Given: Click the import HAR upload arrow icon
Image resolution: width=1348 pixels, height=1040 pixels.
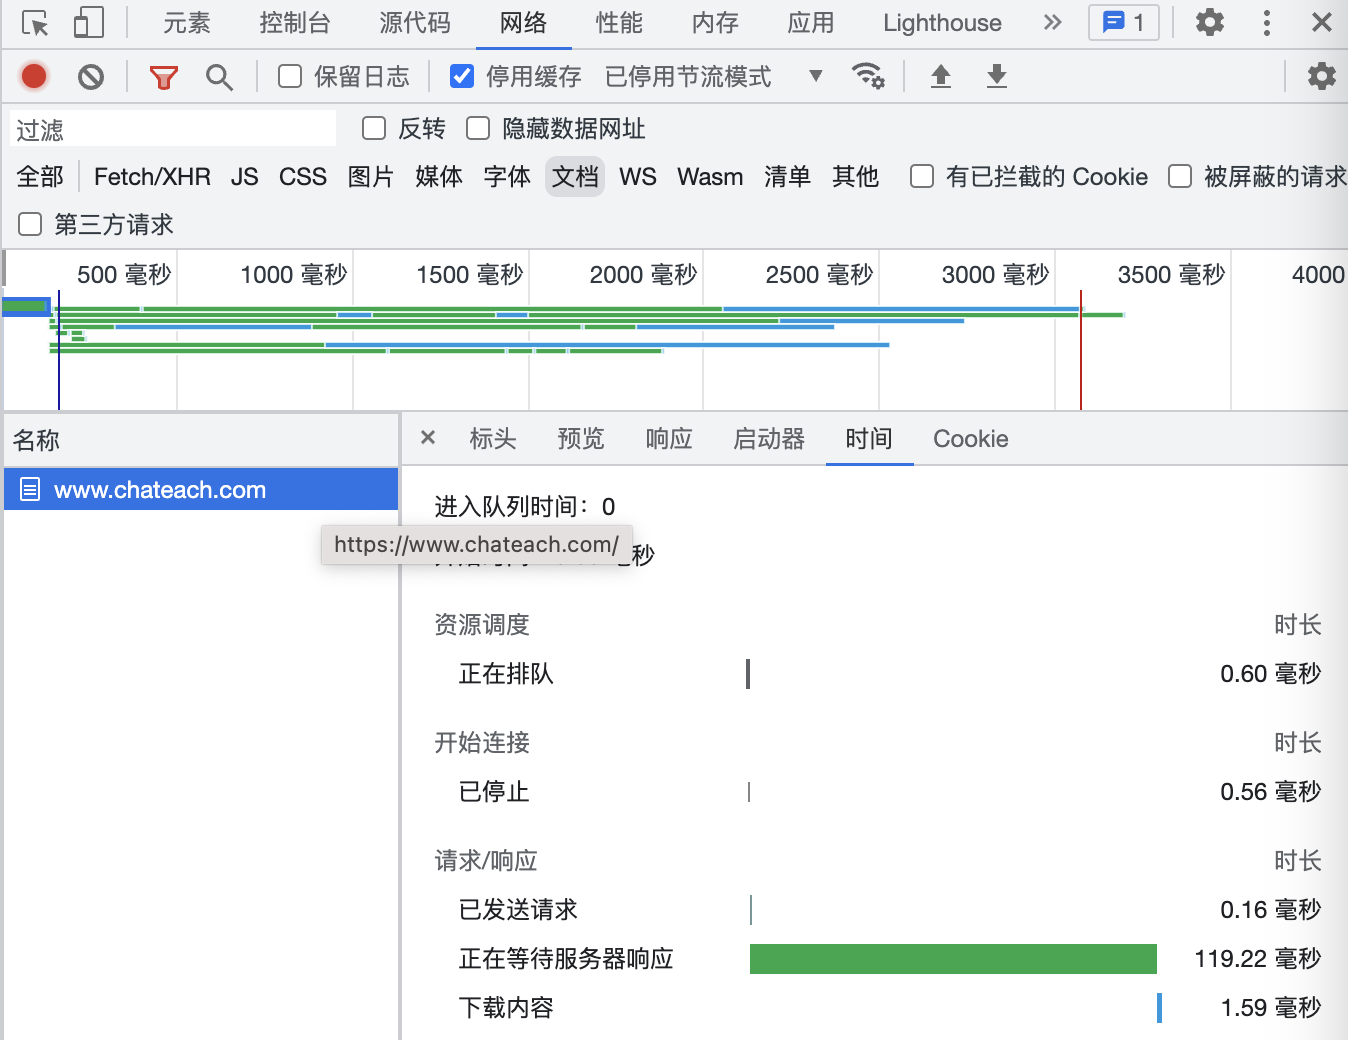Looking at the screenshot, I should (941, 76).
